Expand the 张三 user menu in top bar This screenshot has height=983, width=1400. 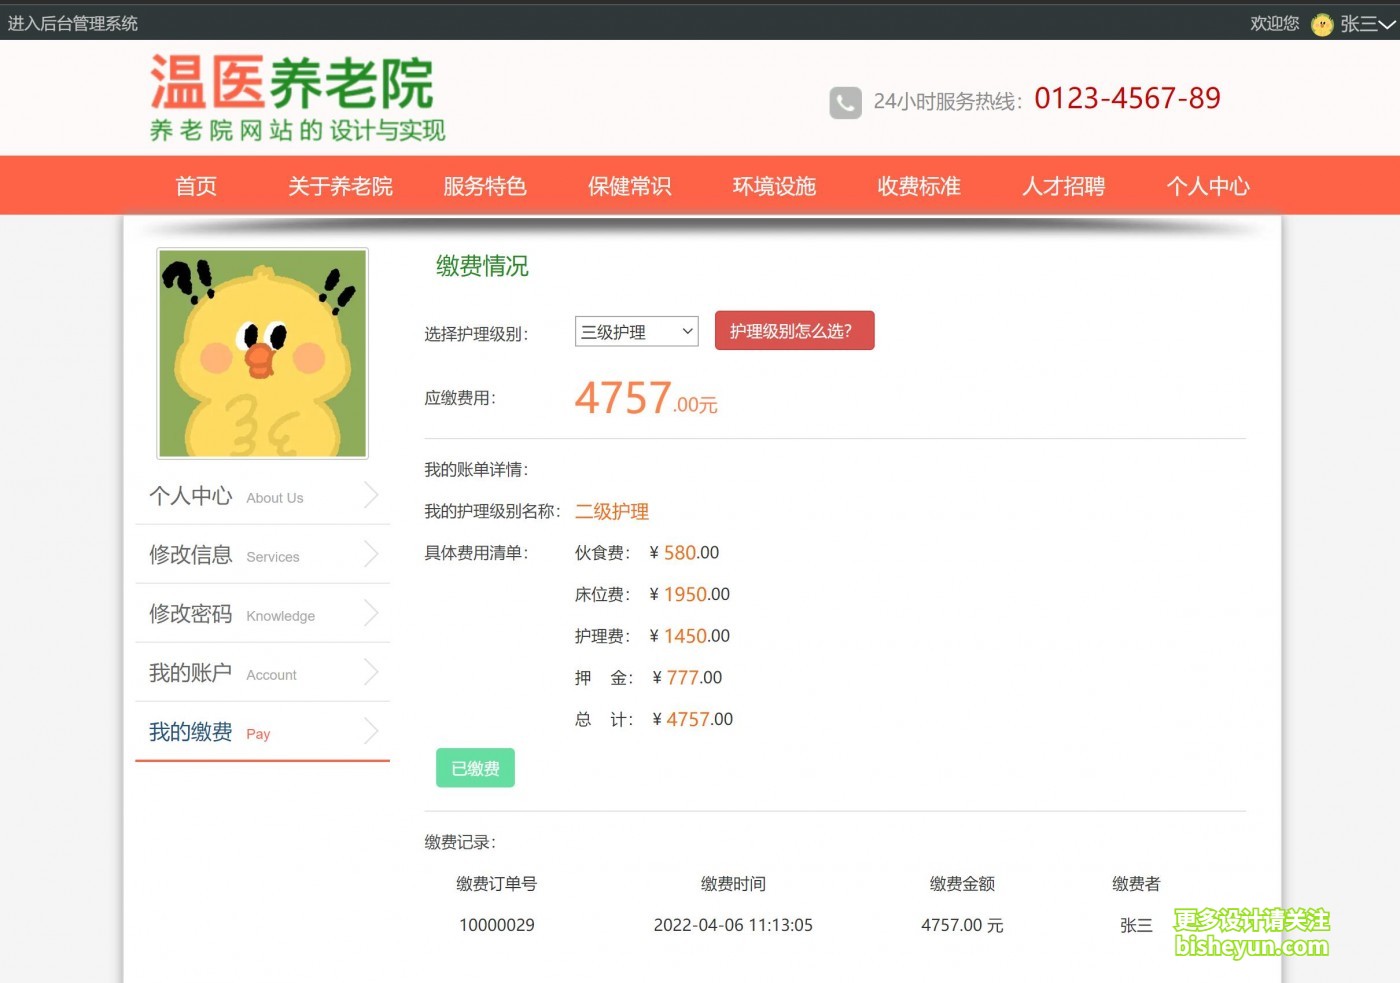[x=1366, y=24]
